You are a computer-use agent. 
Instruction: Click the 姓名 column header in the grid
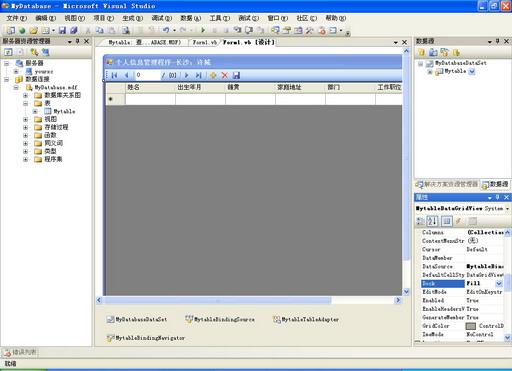coord(150,87)
